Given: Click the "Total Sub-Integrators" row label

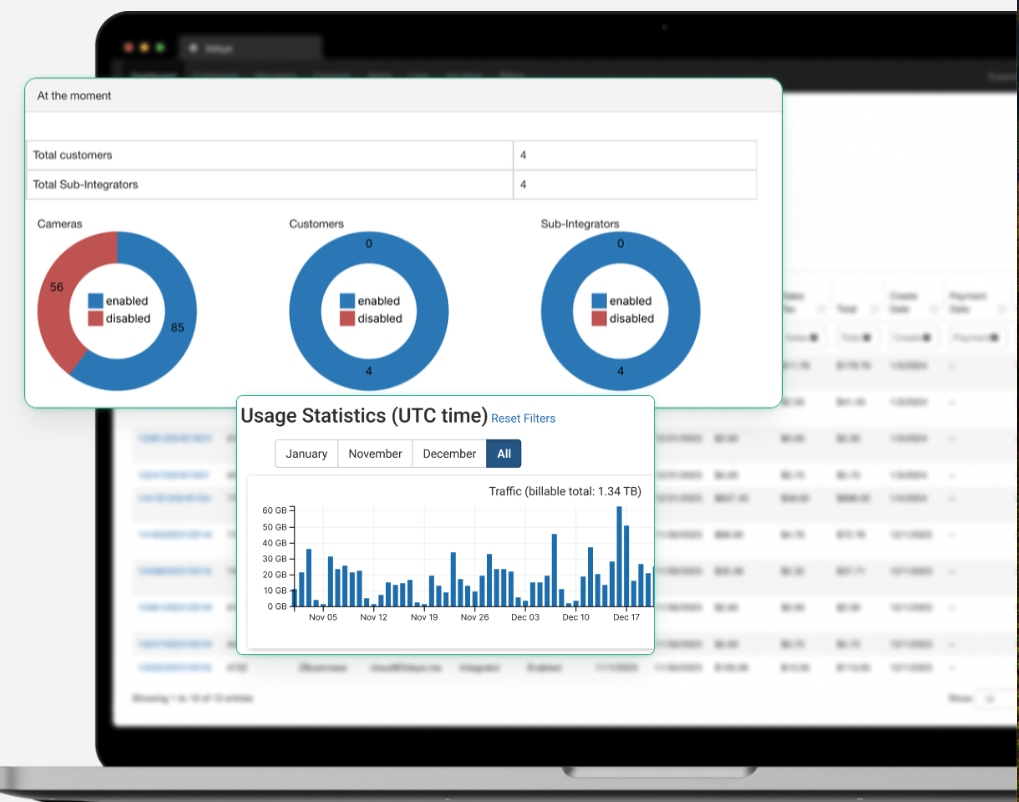Looking at the screenshot, I should coord(85,185).
